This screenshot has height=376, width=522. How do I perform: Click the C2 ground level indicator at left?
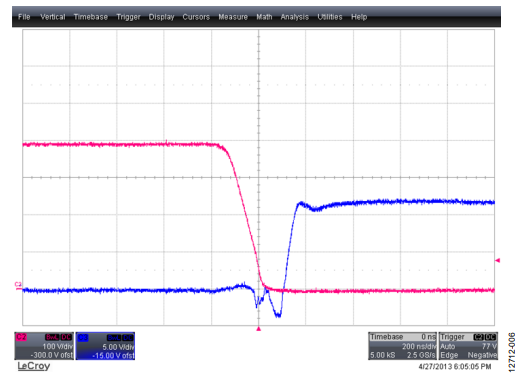tap(18, 286)
